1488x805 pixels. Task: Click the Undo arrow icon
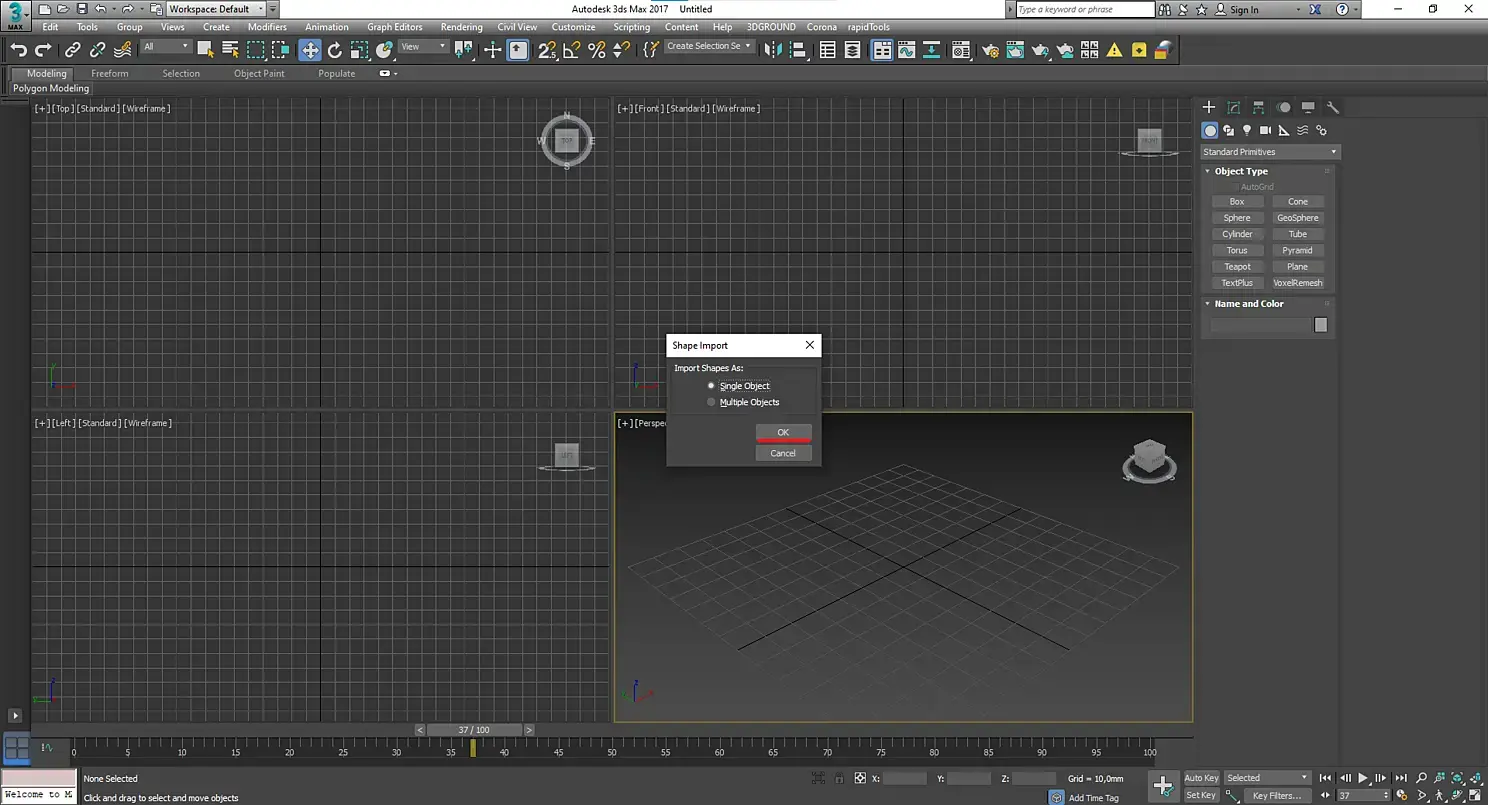pos(18,50)
